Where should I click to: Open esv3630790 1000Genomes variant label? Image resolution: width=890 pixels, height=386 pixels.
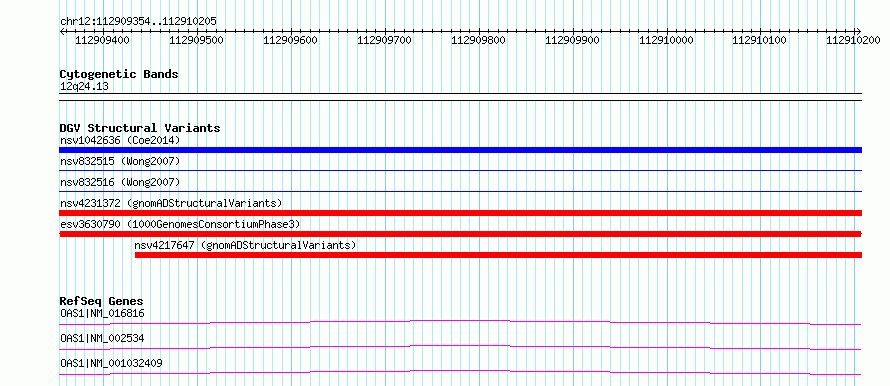[180, 224]
